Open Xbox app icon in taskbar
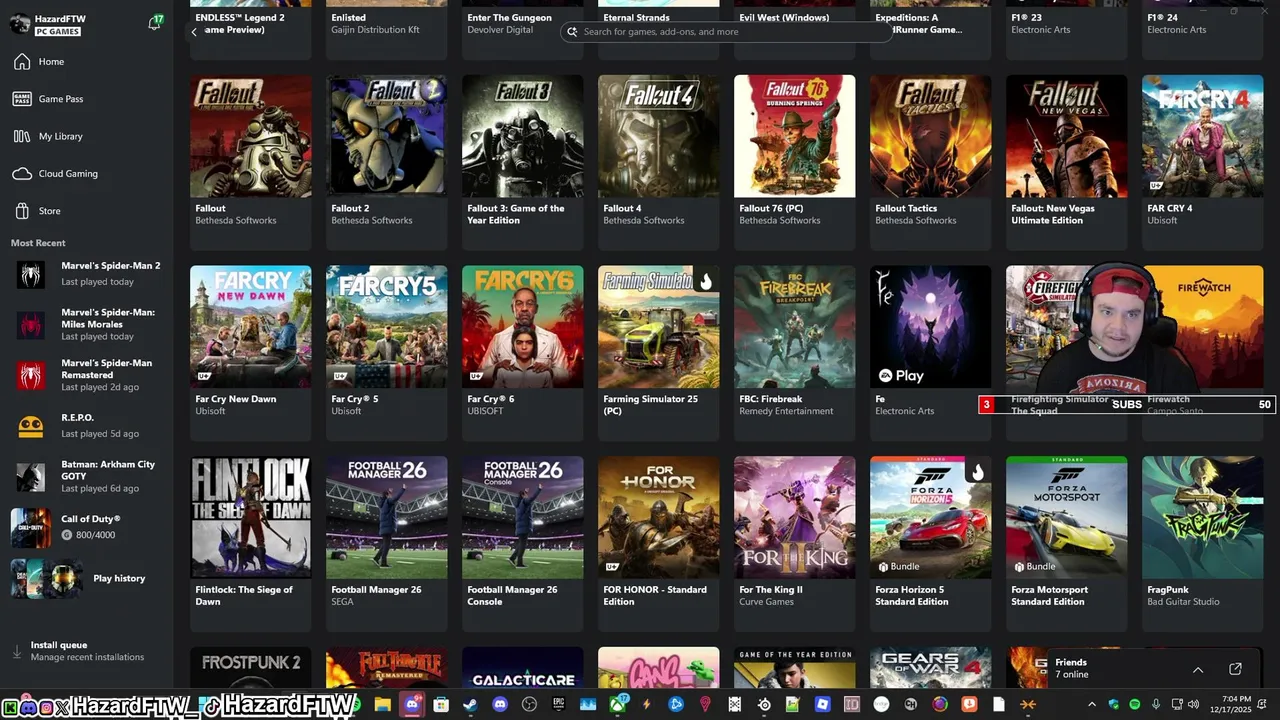1280x720 pixels. point(618,705)
